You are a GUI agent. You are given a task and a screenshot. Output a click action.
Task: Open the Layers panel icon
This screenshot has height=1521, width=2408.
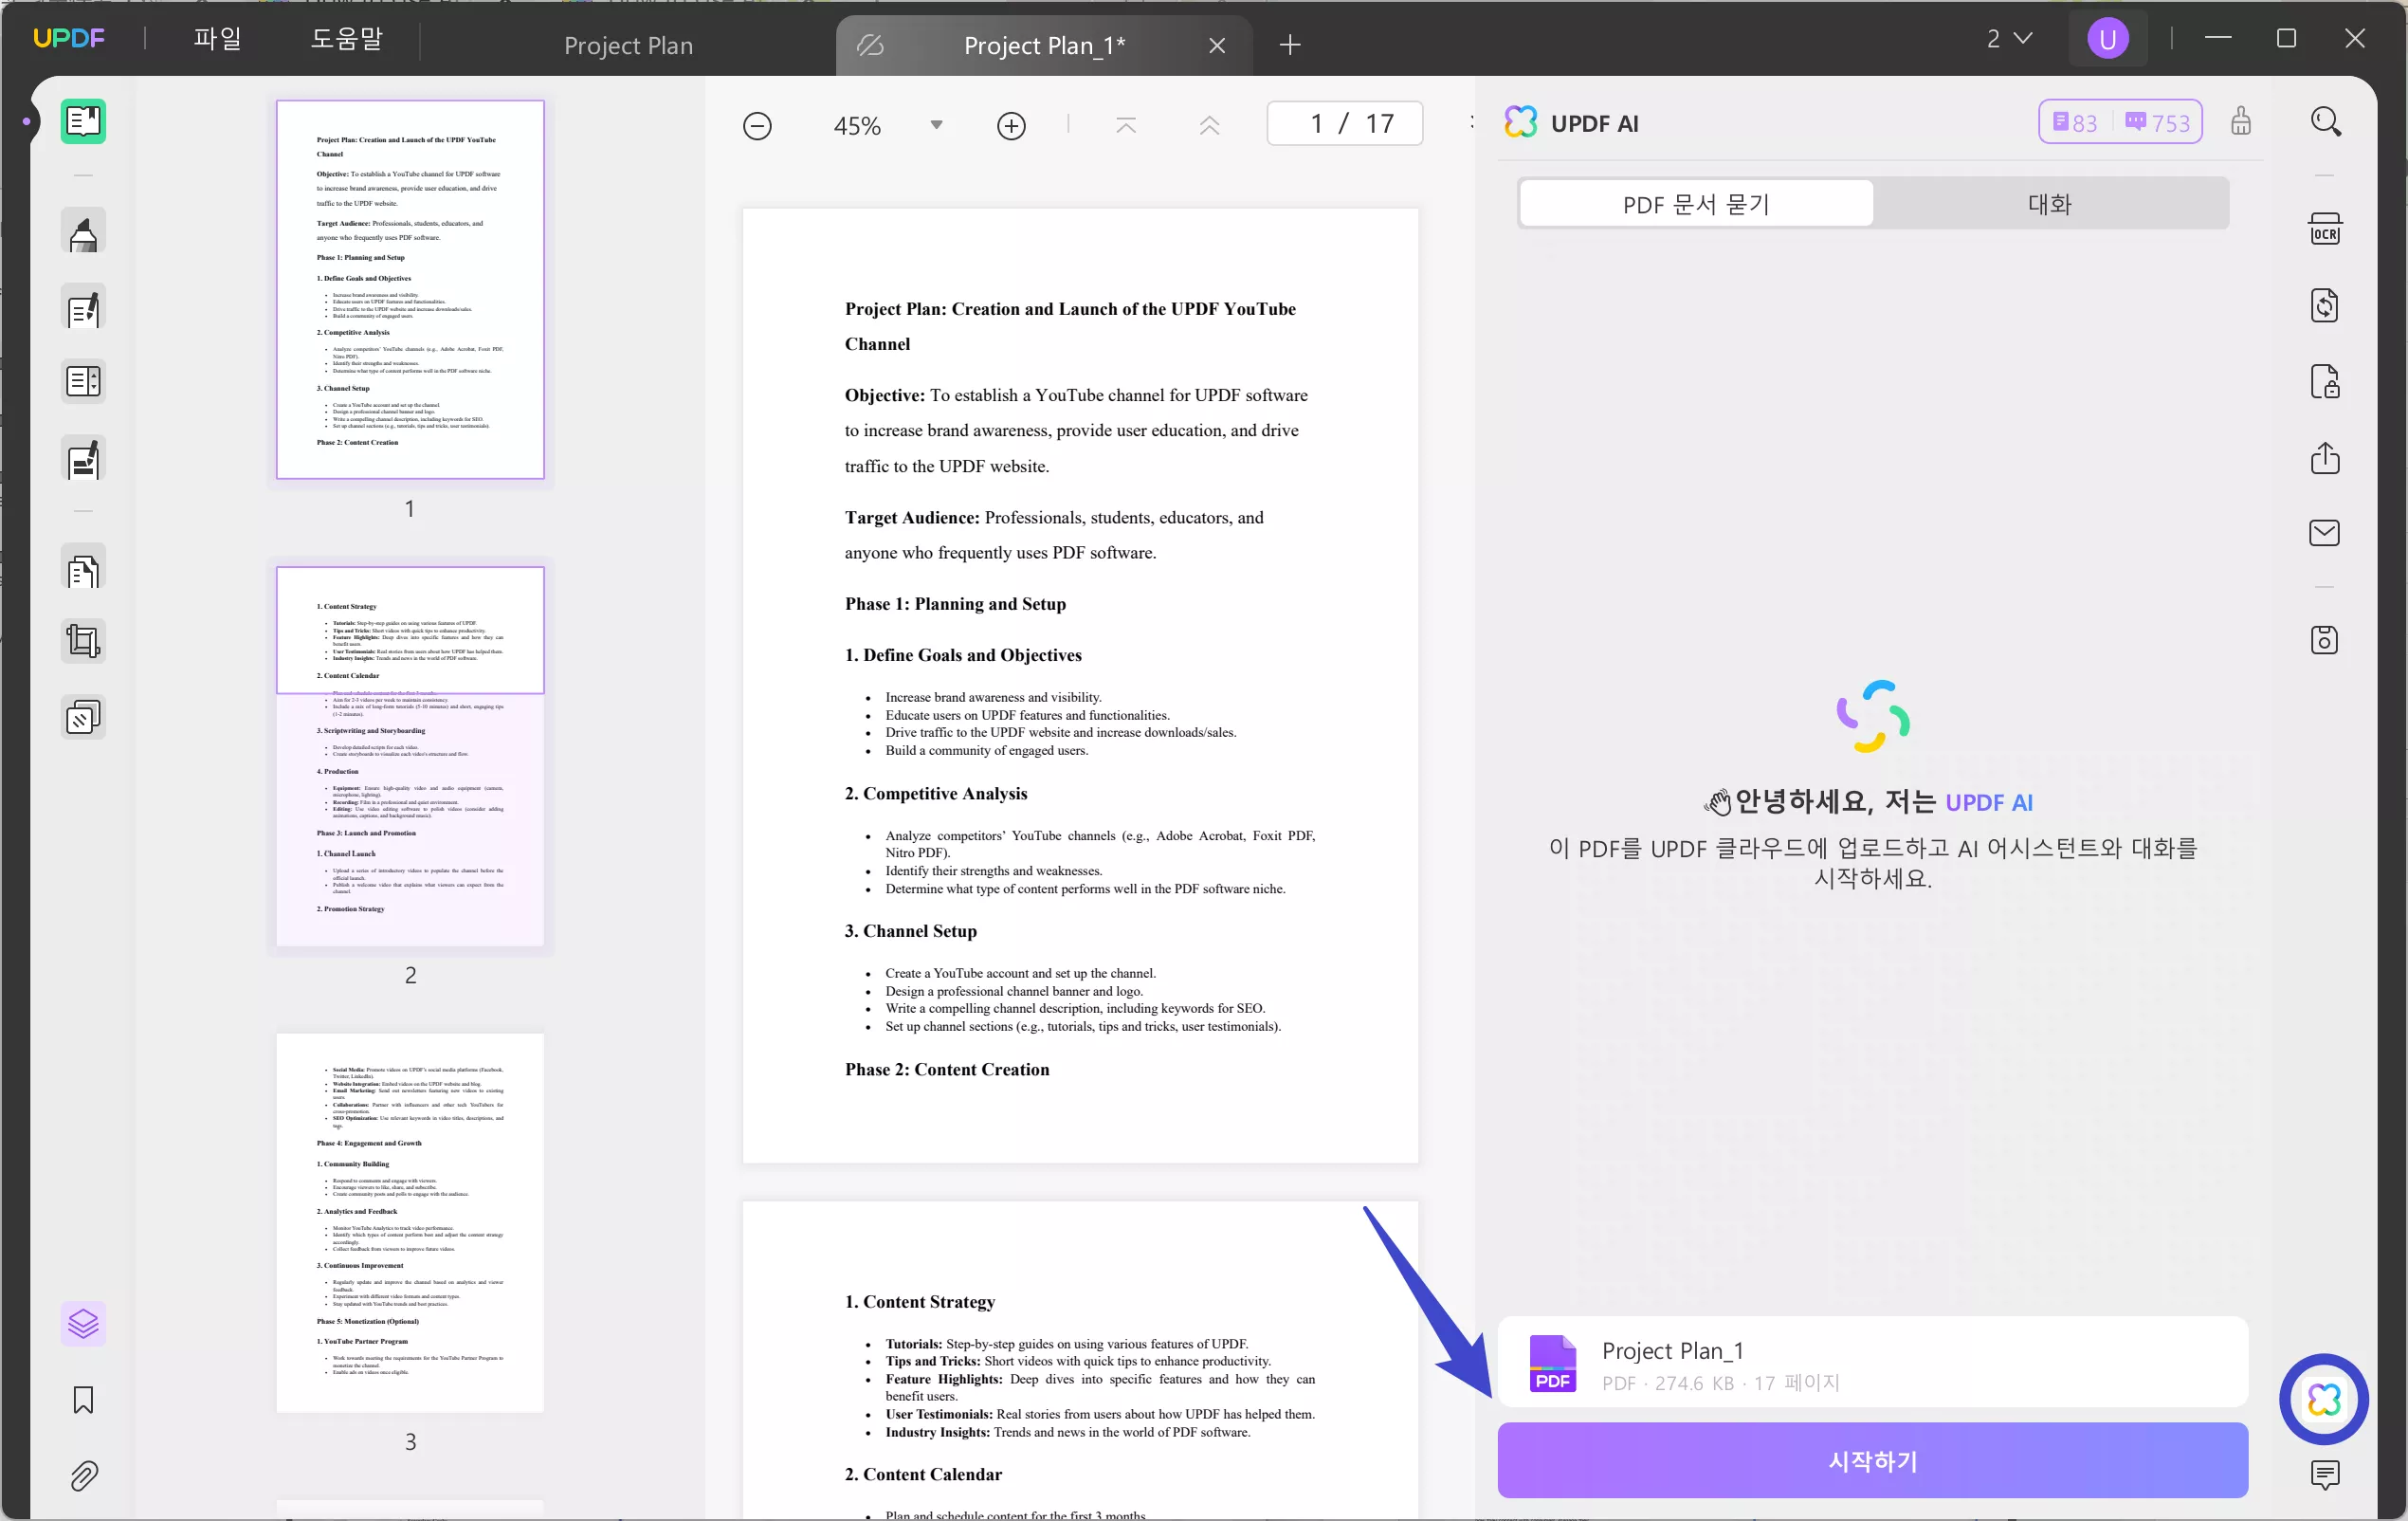coord(83,1324)
